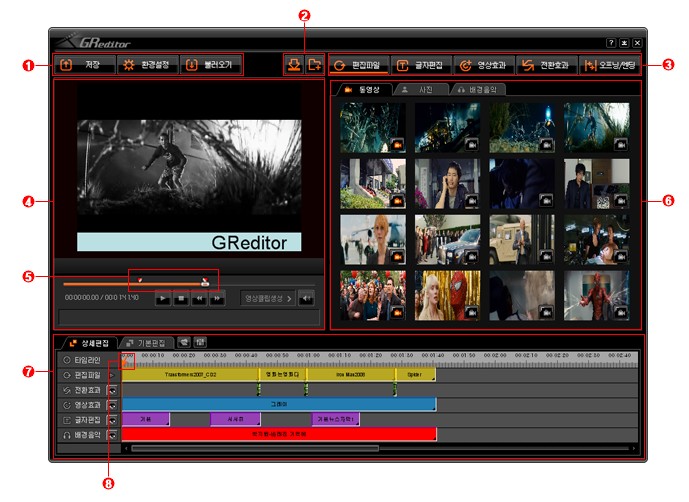Screen dimensions: 689x502
Task: Toggle the 전환효과 track eye icon
Action: tap(113, 390)
